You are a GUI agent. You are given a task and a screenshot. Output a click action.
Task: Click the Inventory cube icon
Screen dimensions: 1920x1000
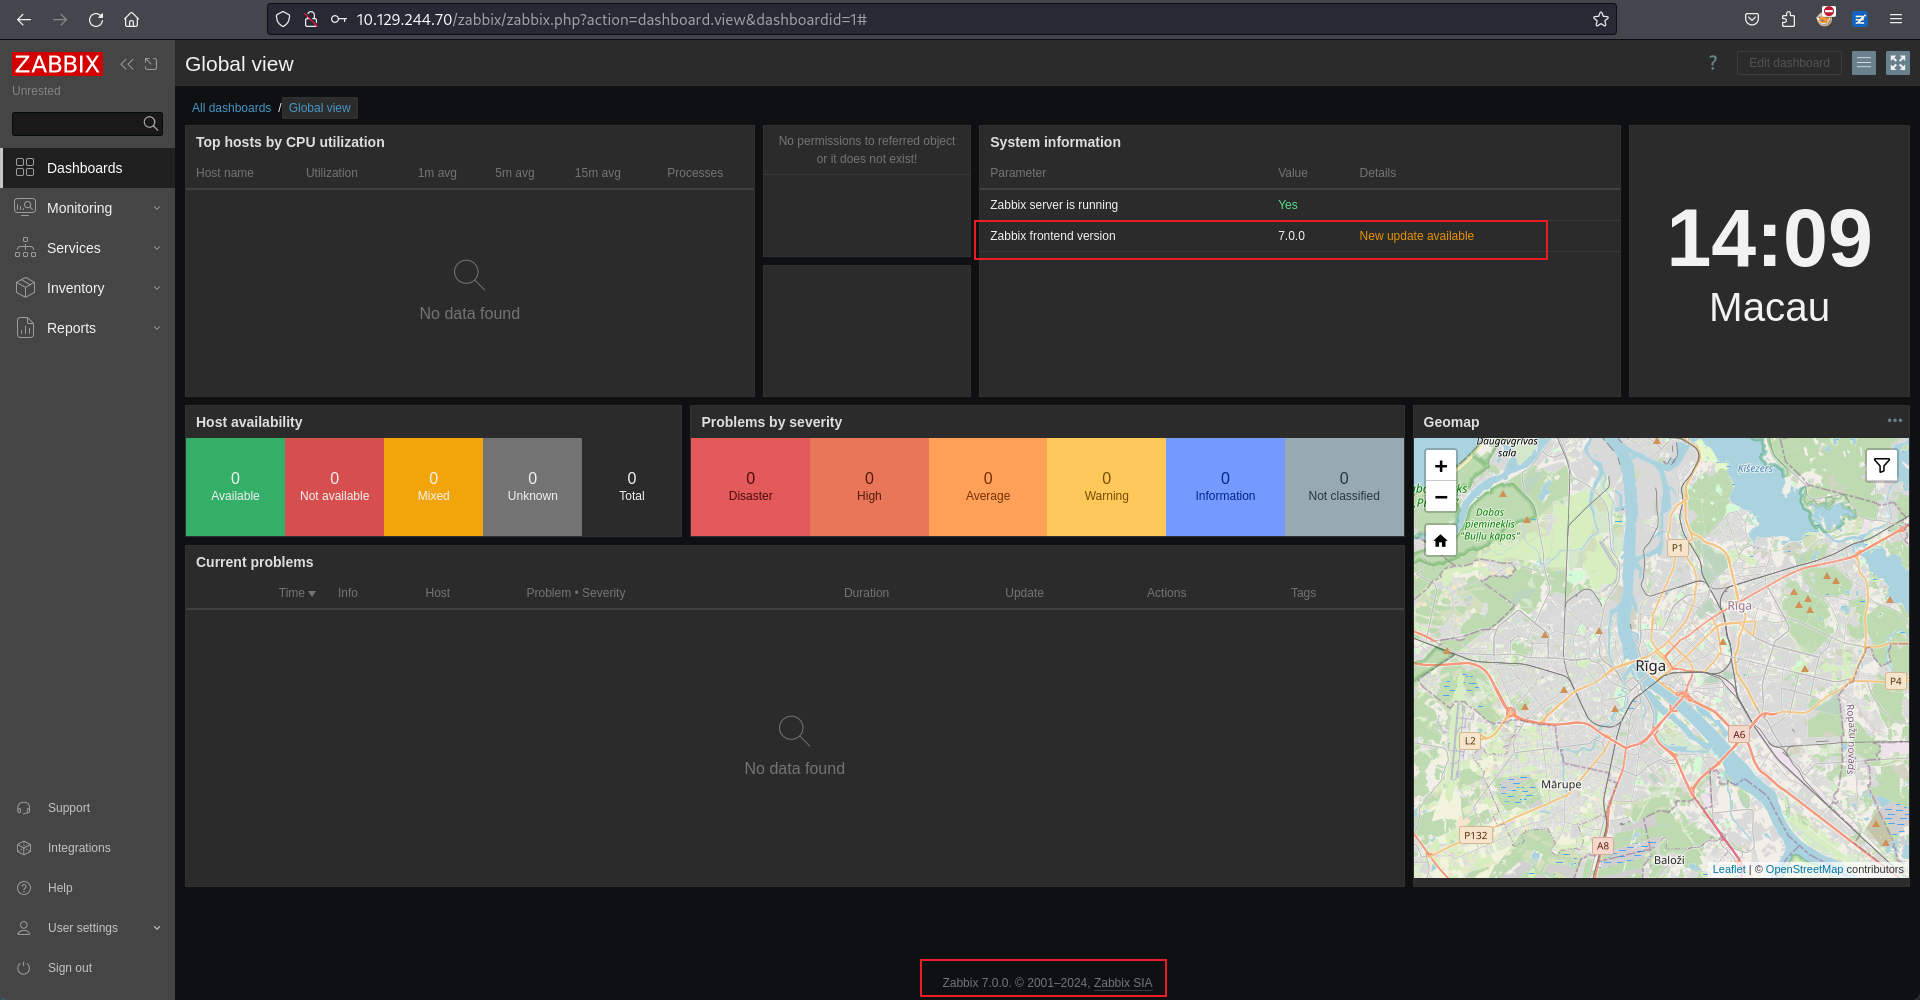pyautogui.click(x=25, y=287)
